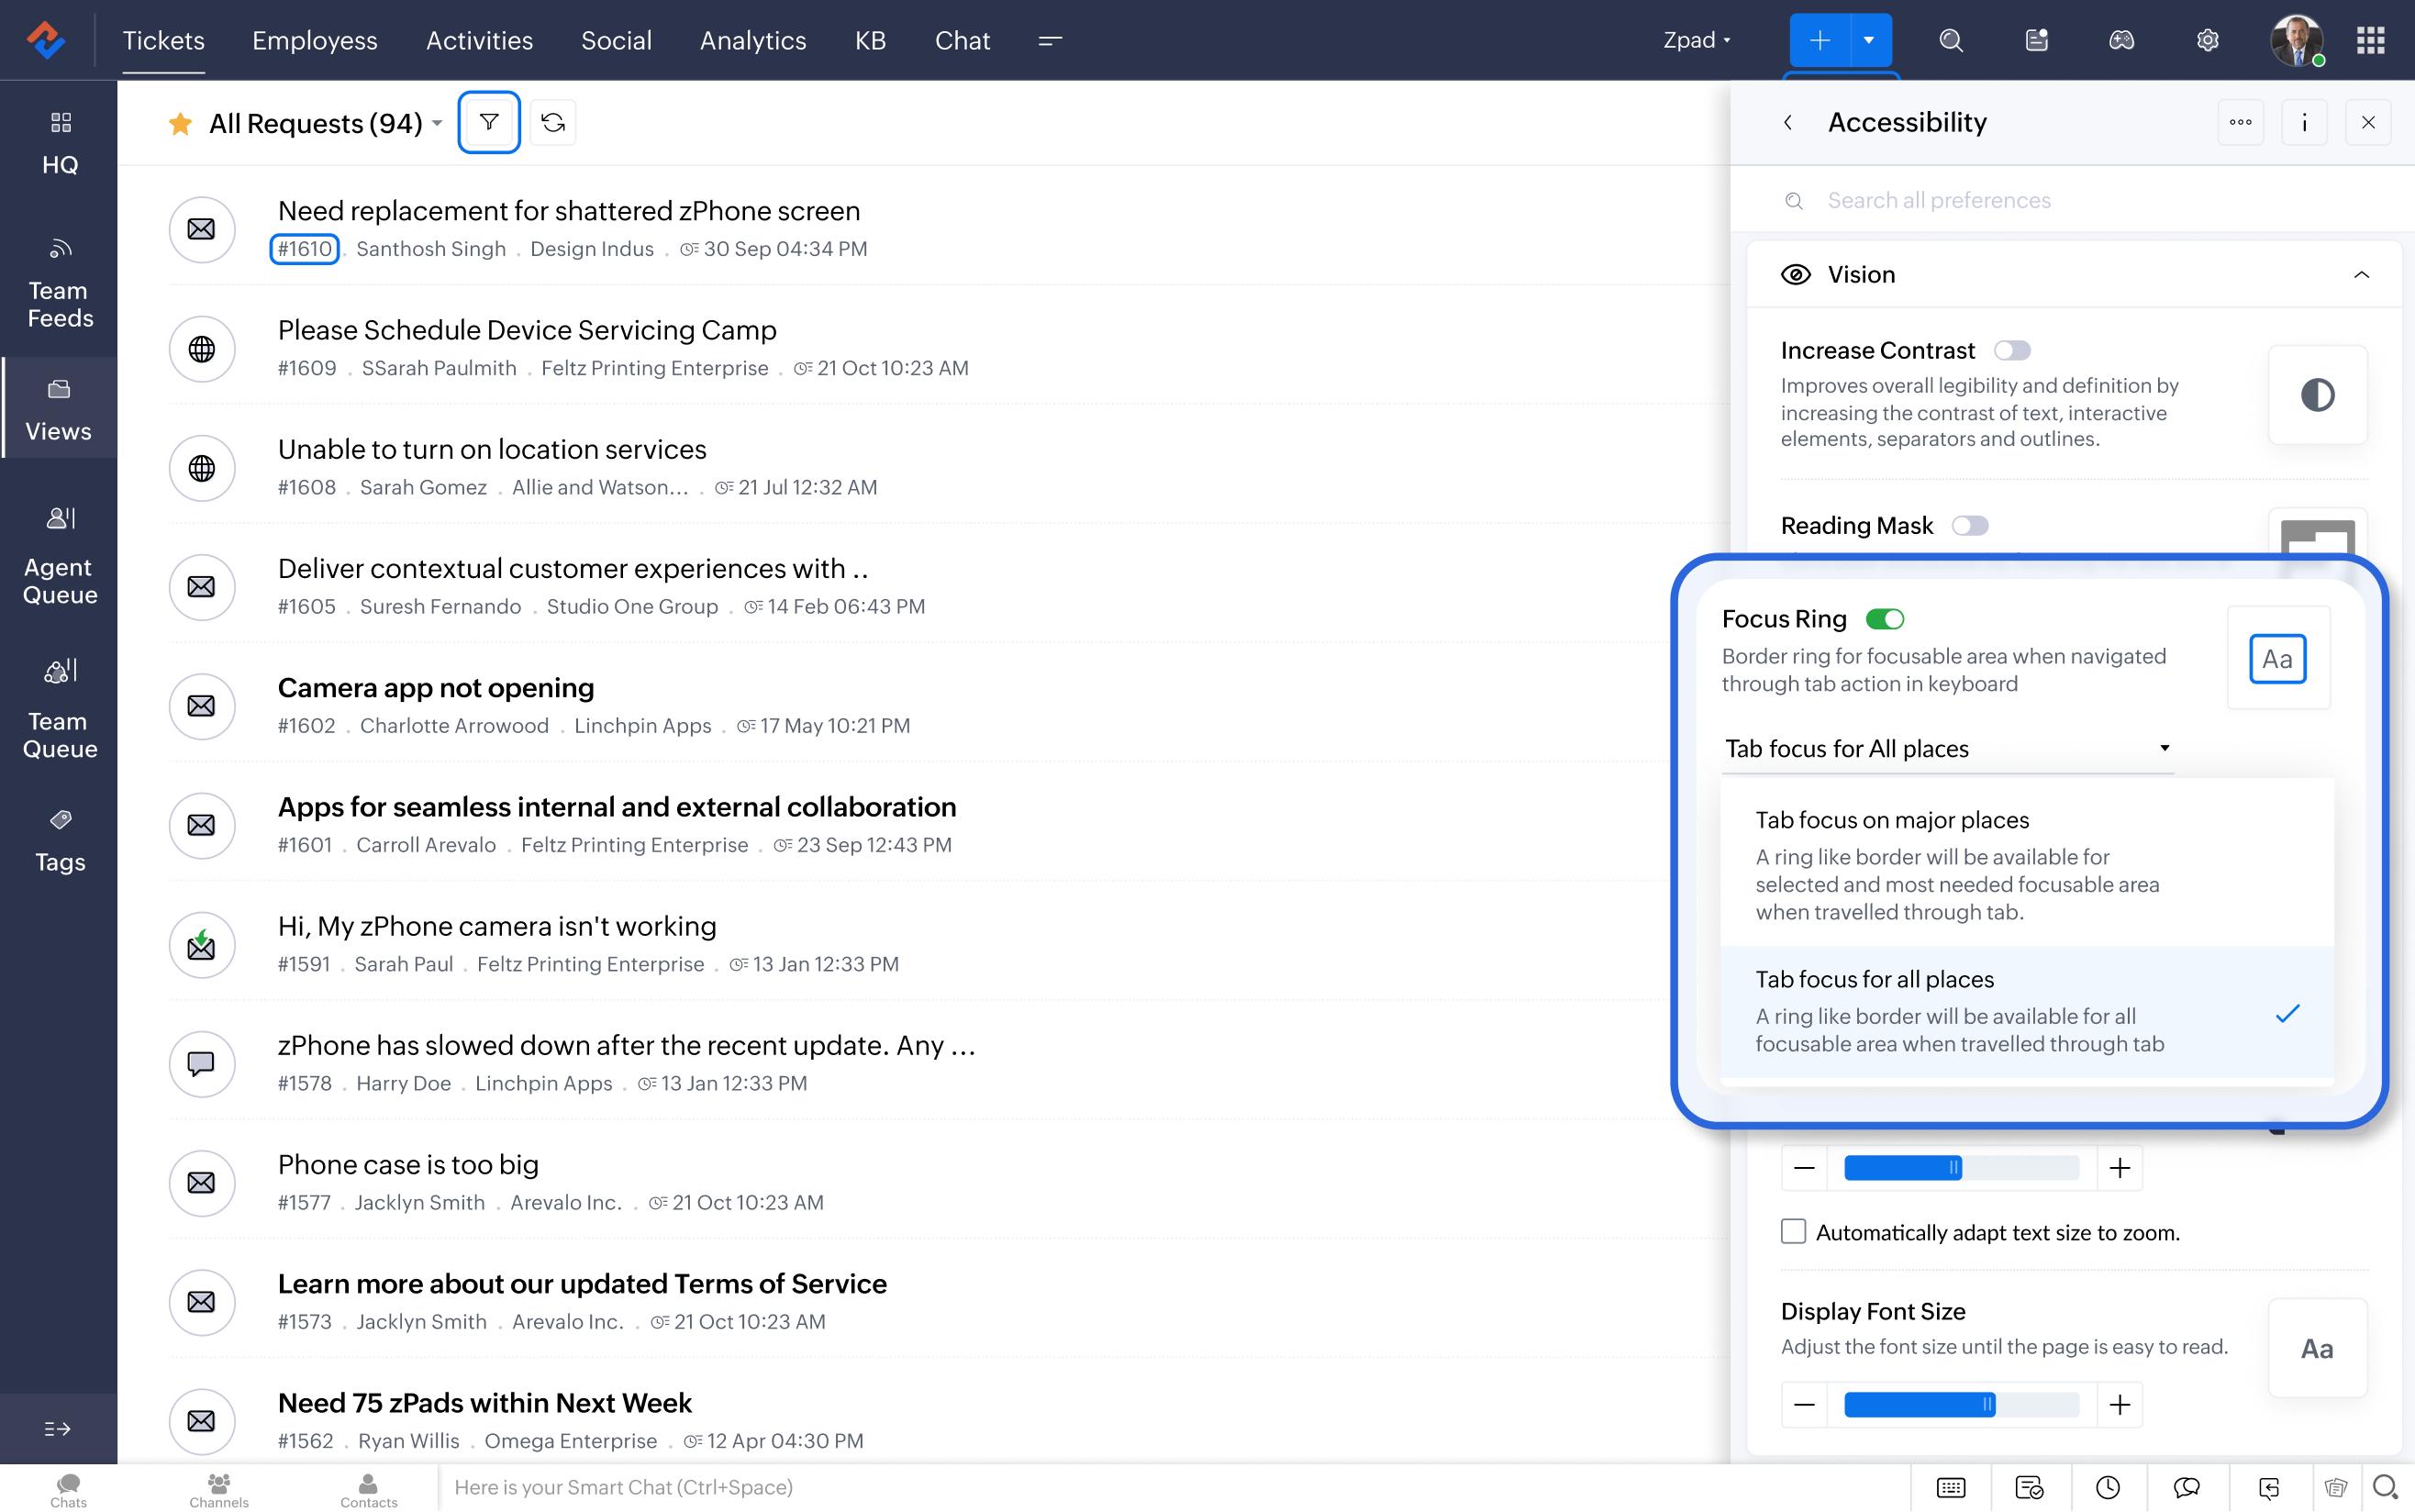
Task: Click the top bar search icon
Action: tap(1950, 41)
